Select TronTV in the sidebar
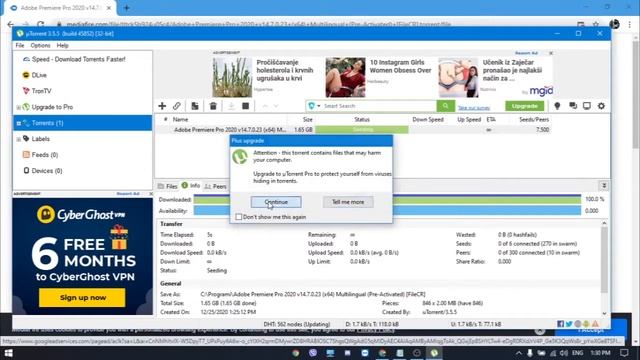This screenshot has height=360, width=640. (x=42, y=91)
